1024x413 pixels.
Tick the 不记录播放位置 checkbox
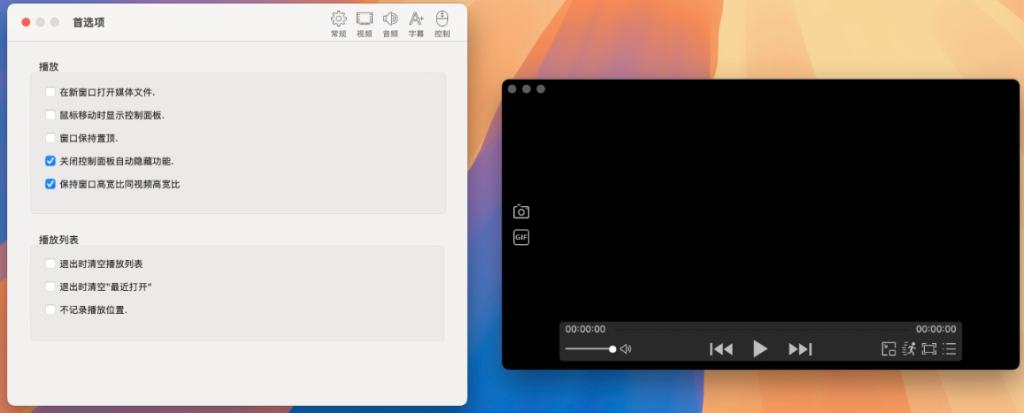(x=50, y=310)
